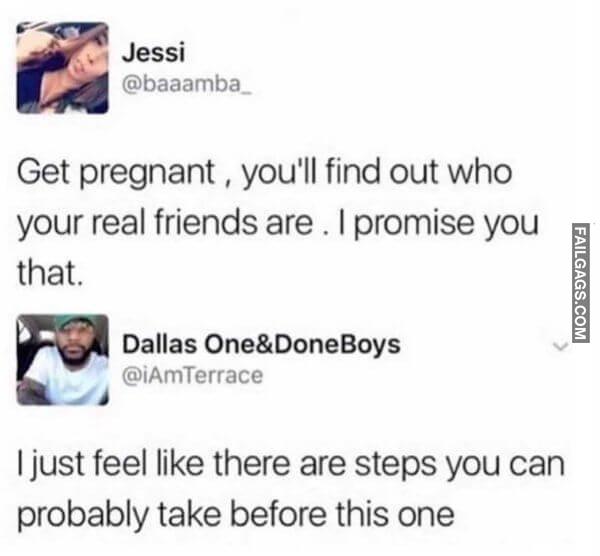Click the word "pregnant" in Jessi's tweet
Viewport: 600px width, 556px height.
pyautogui.click(x=147, y=174)
